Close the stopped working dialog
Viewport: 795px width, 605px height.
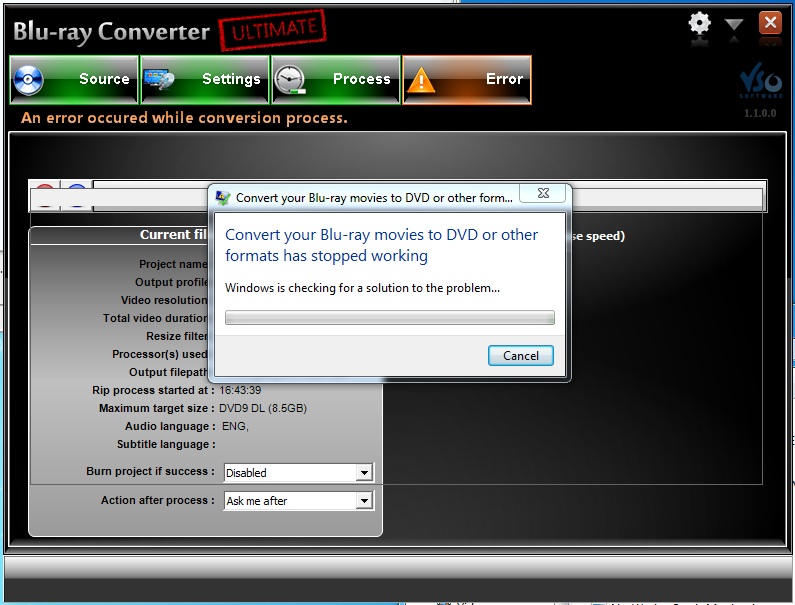[x=543, y=193]
